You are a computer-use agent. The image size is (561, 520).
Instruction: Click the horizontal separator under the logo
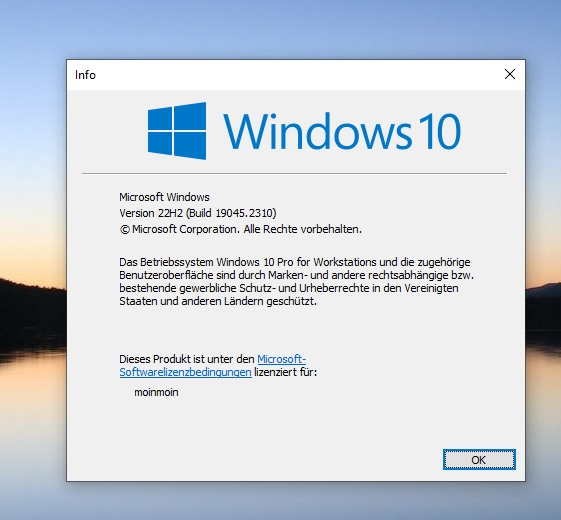[294, 174]
